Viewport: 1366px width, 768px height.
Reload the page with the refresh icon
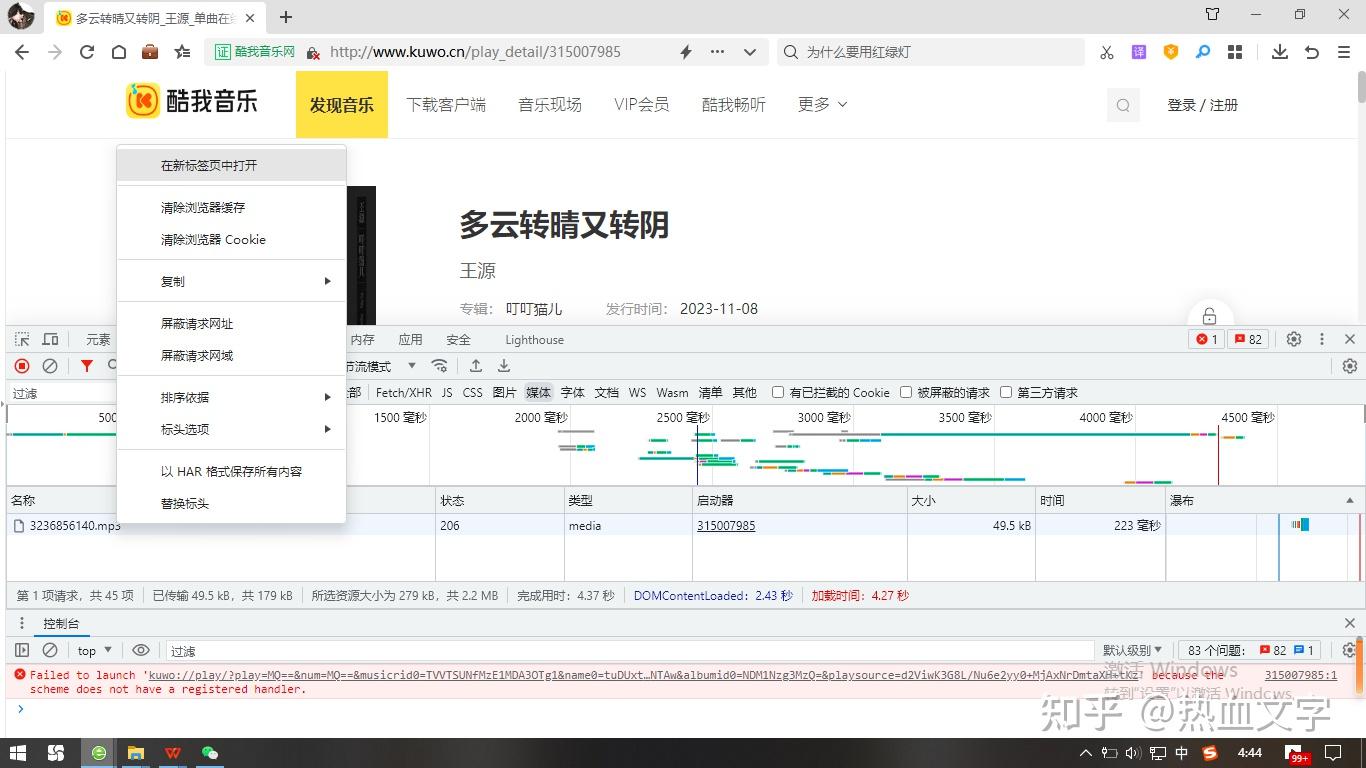point(87,52)
